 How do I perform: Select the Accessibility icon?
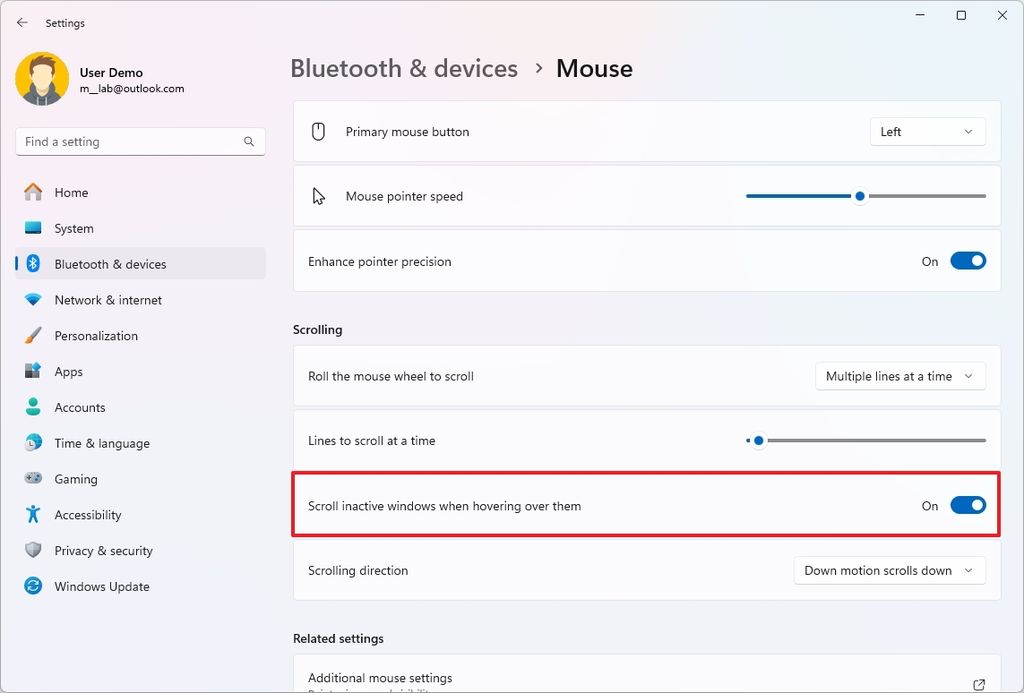coord(32,514)
